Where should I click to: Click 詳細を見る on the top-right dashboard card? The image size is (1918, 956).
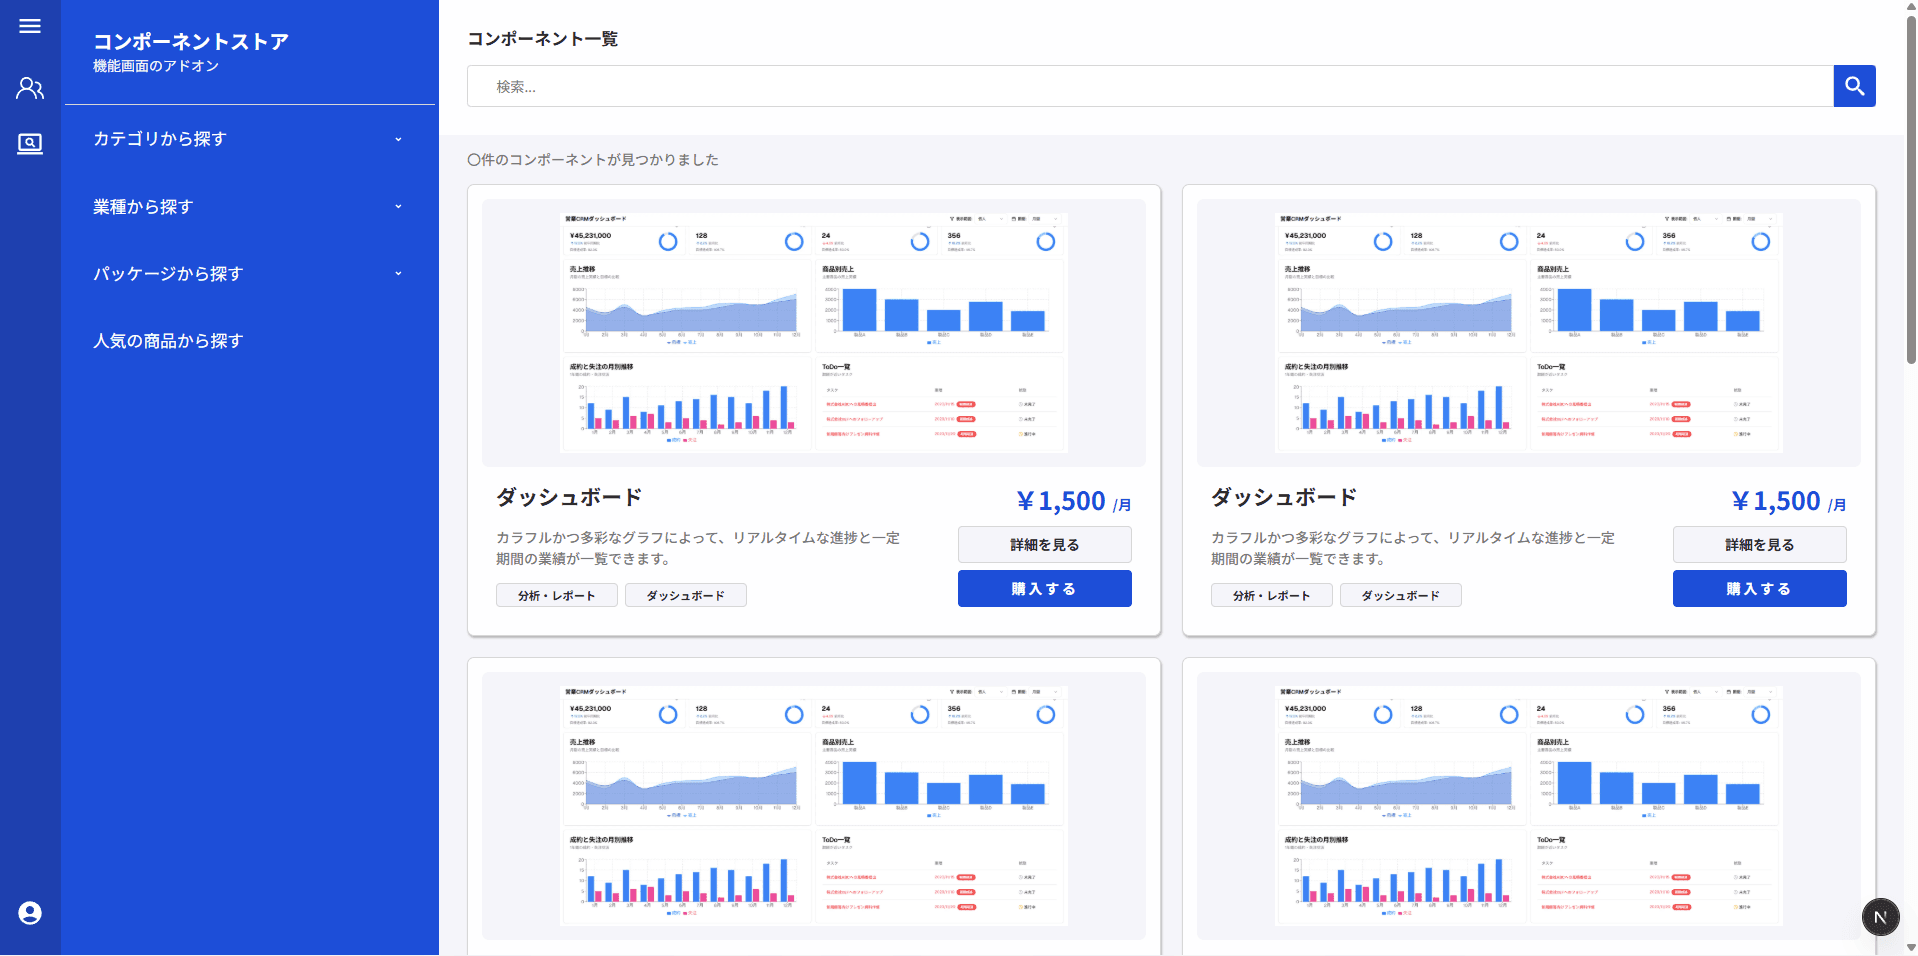[1759, 545]
